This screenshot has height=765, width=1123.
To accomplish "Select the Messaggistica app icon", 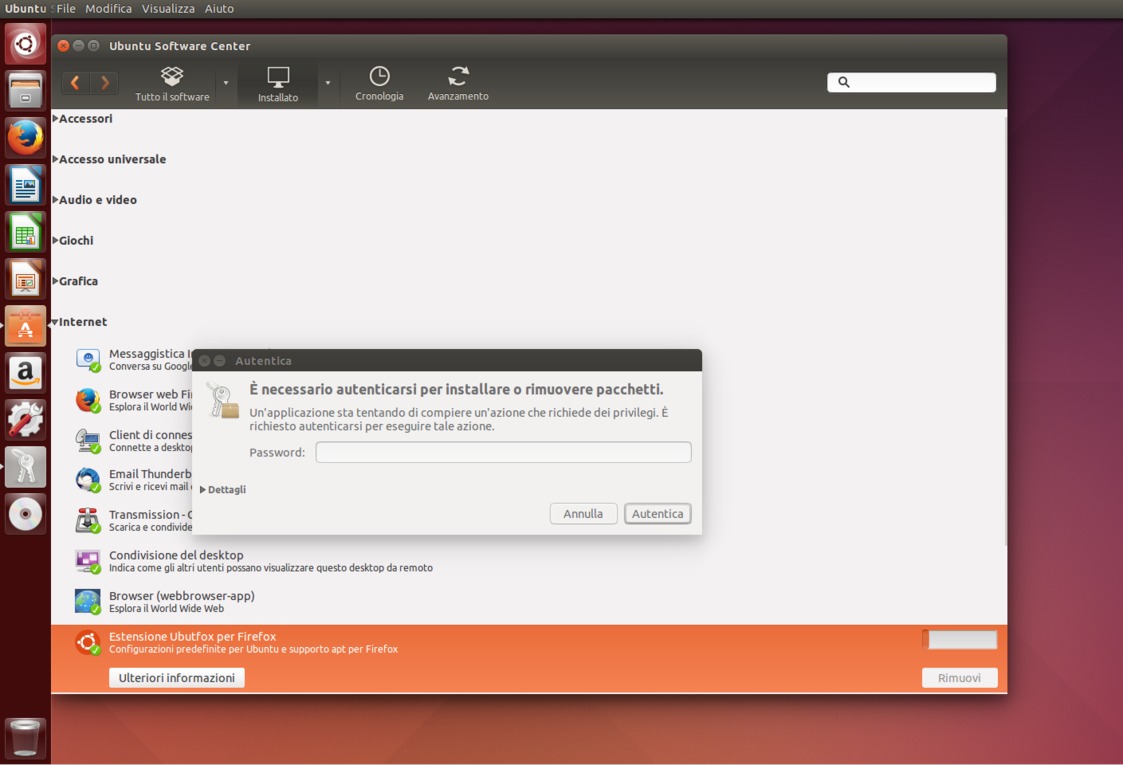I will [88, 360].
